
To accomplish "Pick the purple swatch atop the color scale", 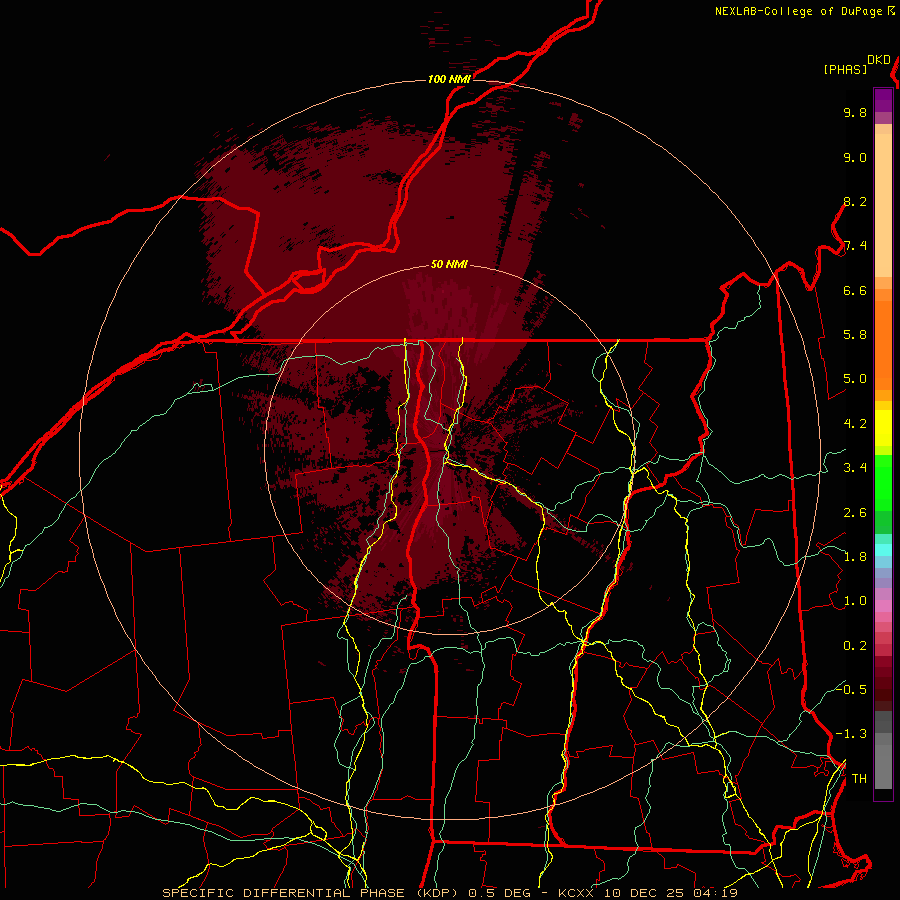I will point(883,100).
